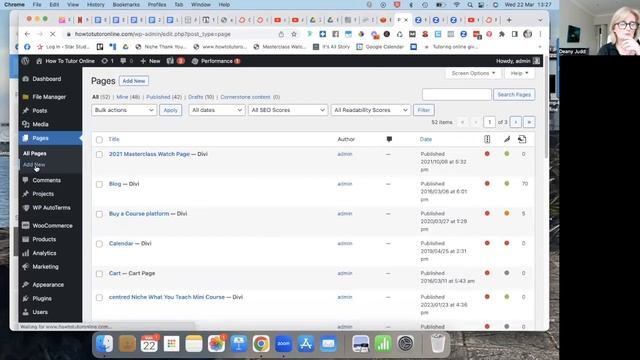Click the Filter button

424,110
